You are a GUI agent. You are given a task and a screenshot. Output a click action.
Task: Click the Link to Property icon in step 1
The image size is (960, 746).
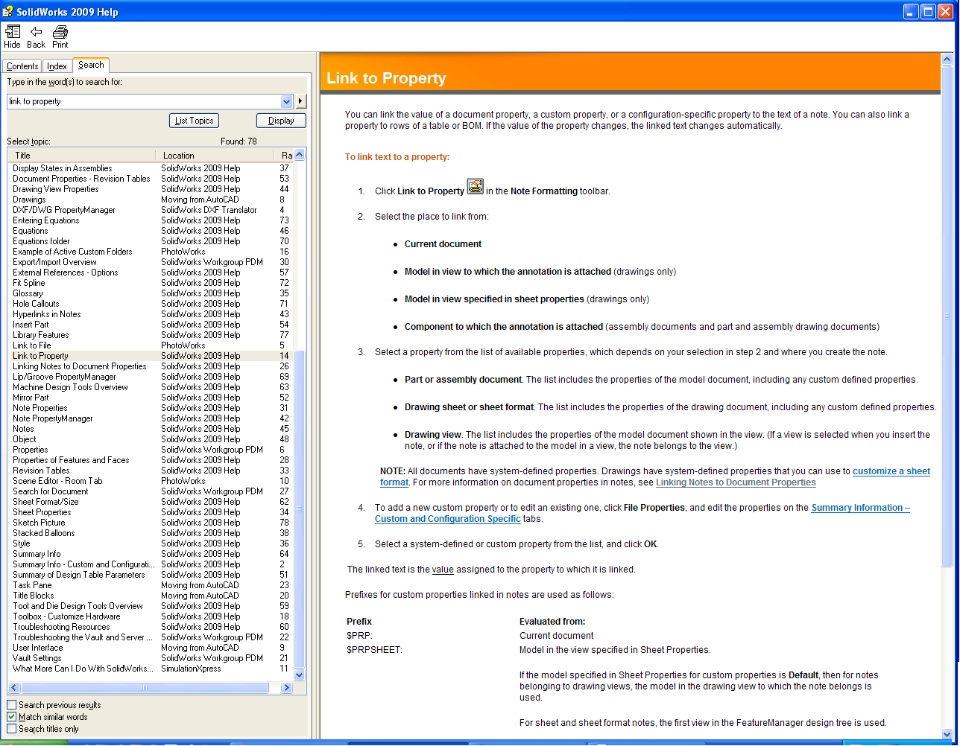point(475,186)
